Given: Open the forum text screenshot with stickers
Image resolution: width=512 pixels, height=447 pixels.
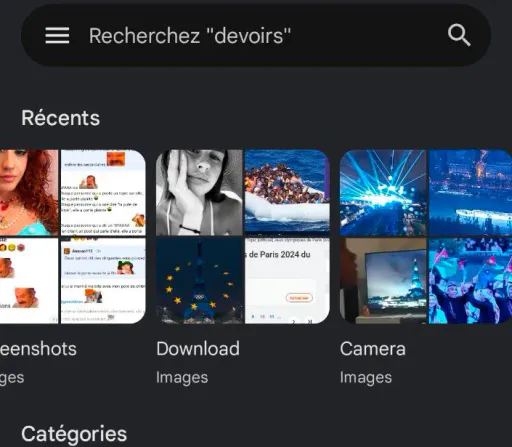Looking at the screenshot, I should (x=103, y=193).
